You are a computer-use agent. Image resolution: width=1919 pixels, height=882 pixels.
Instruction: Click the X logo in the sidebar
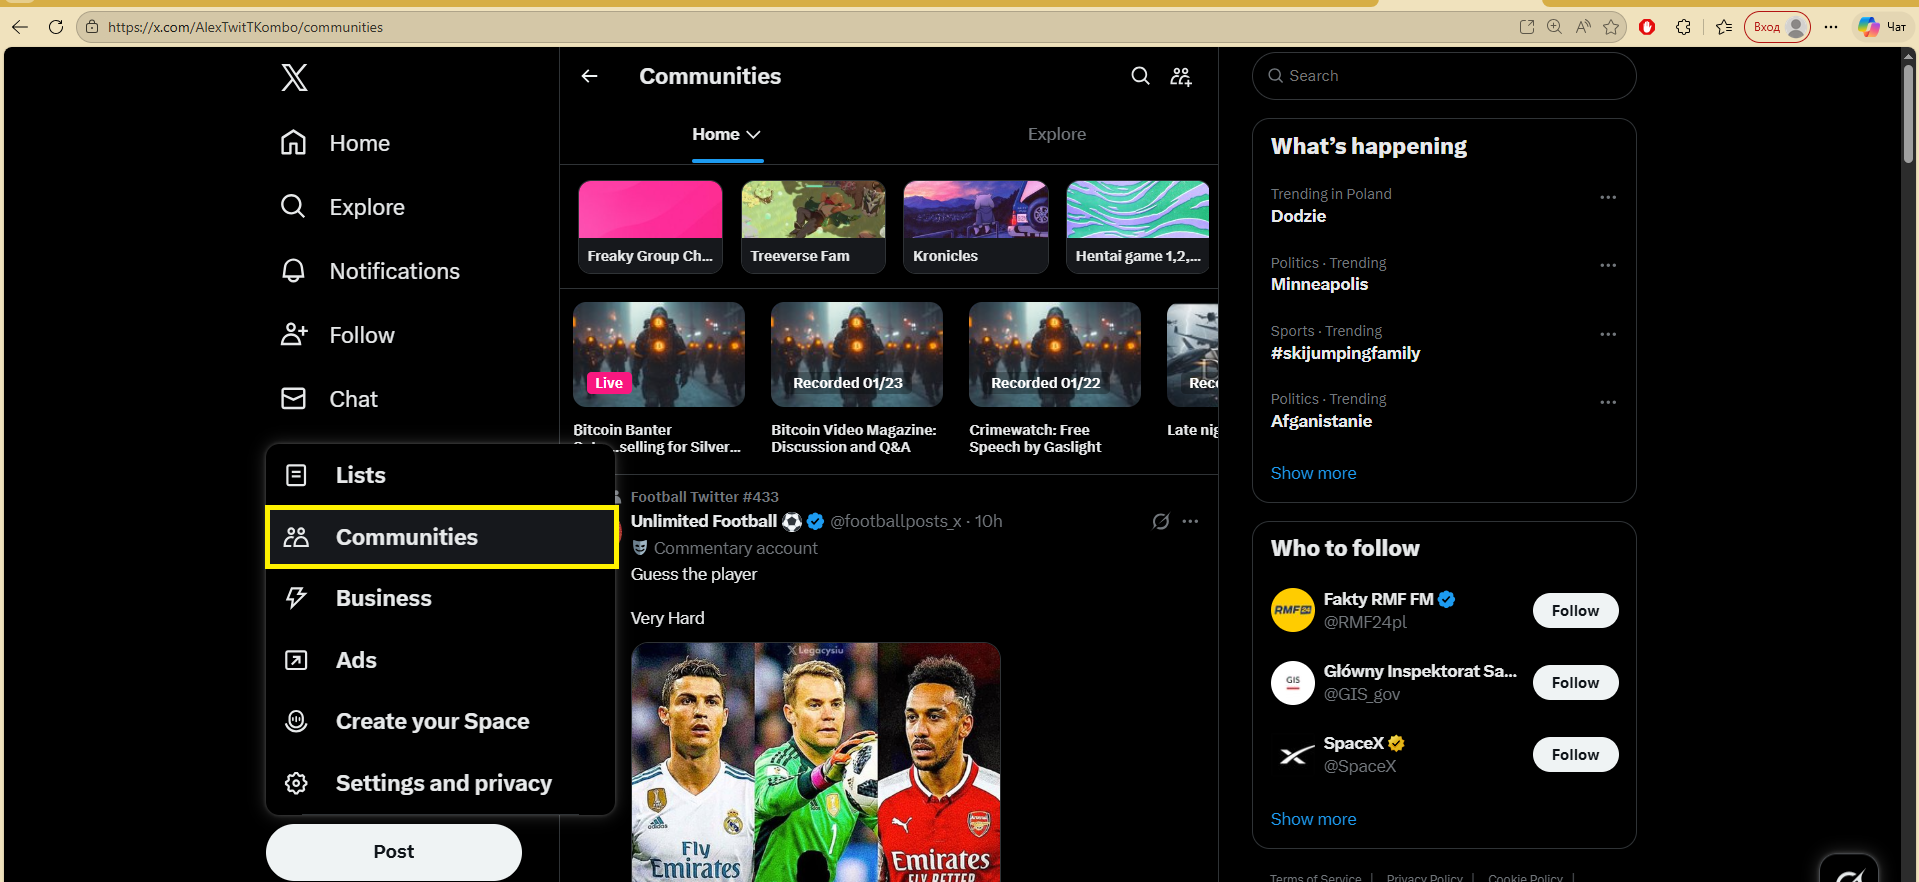tap(294, 77)
